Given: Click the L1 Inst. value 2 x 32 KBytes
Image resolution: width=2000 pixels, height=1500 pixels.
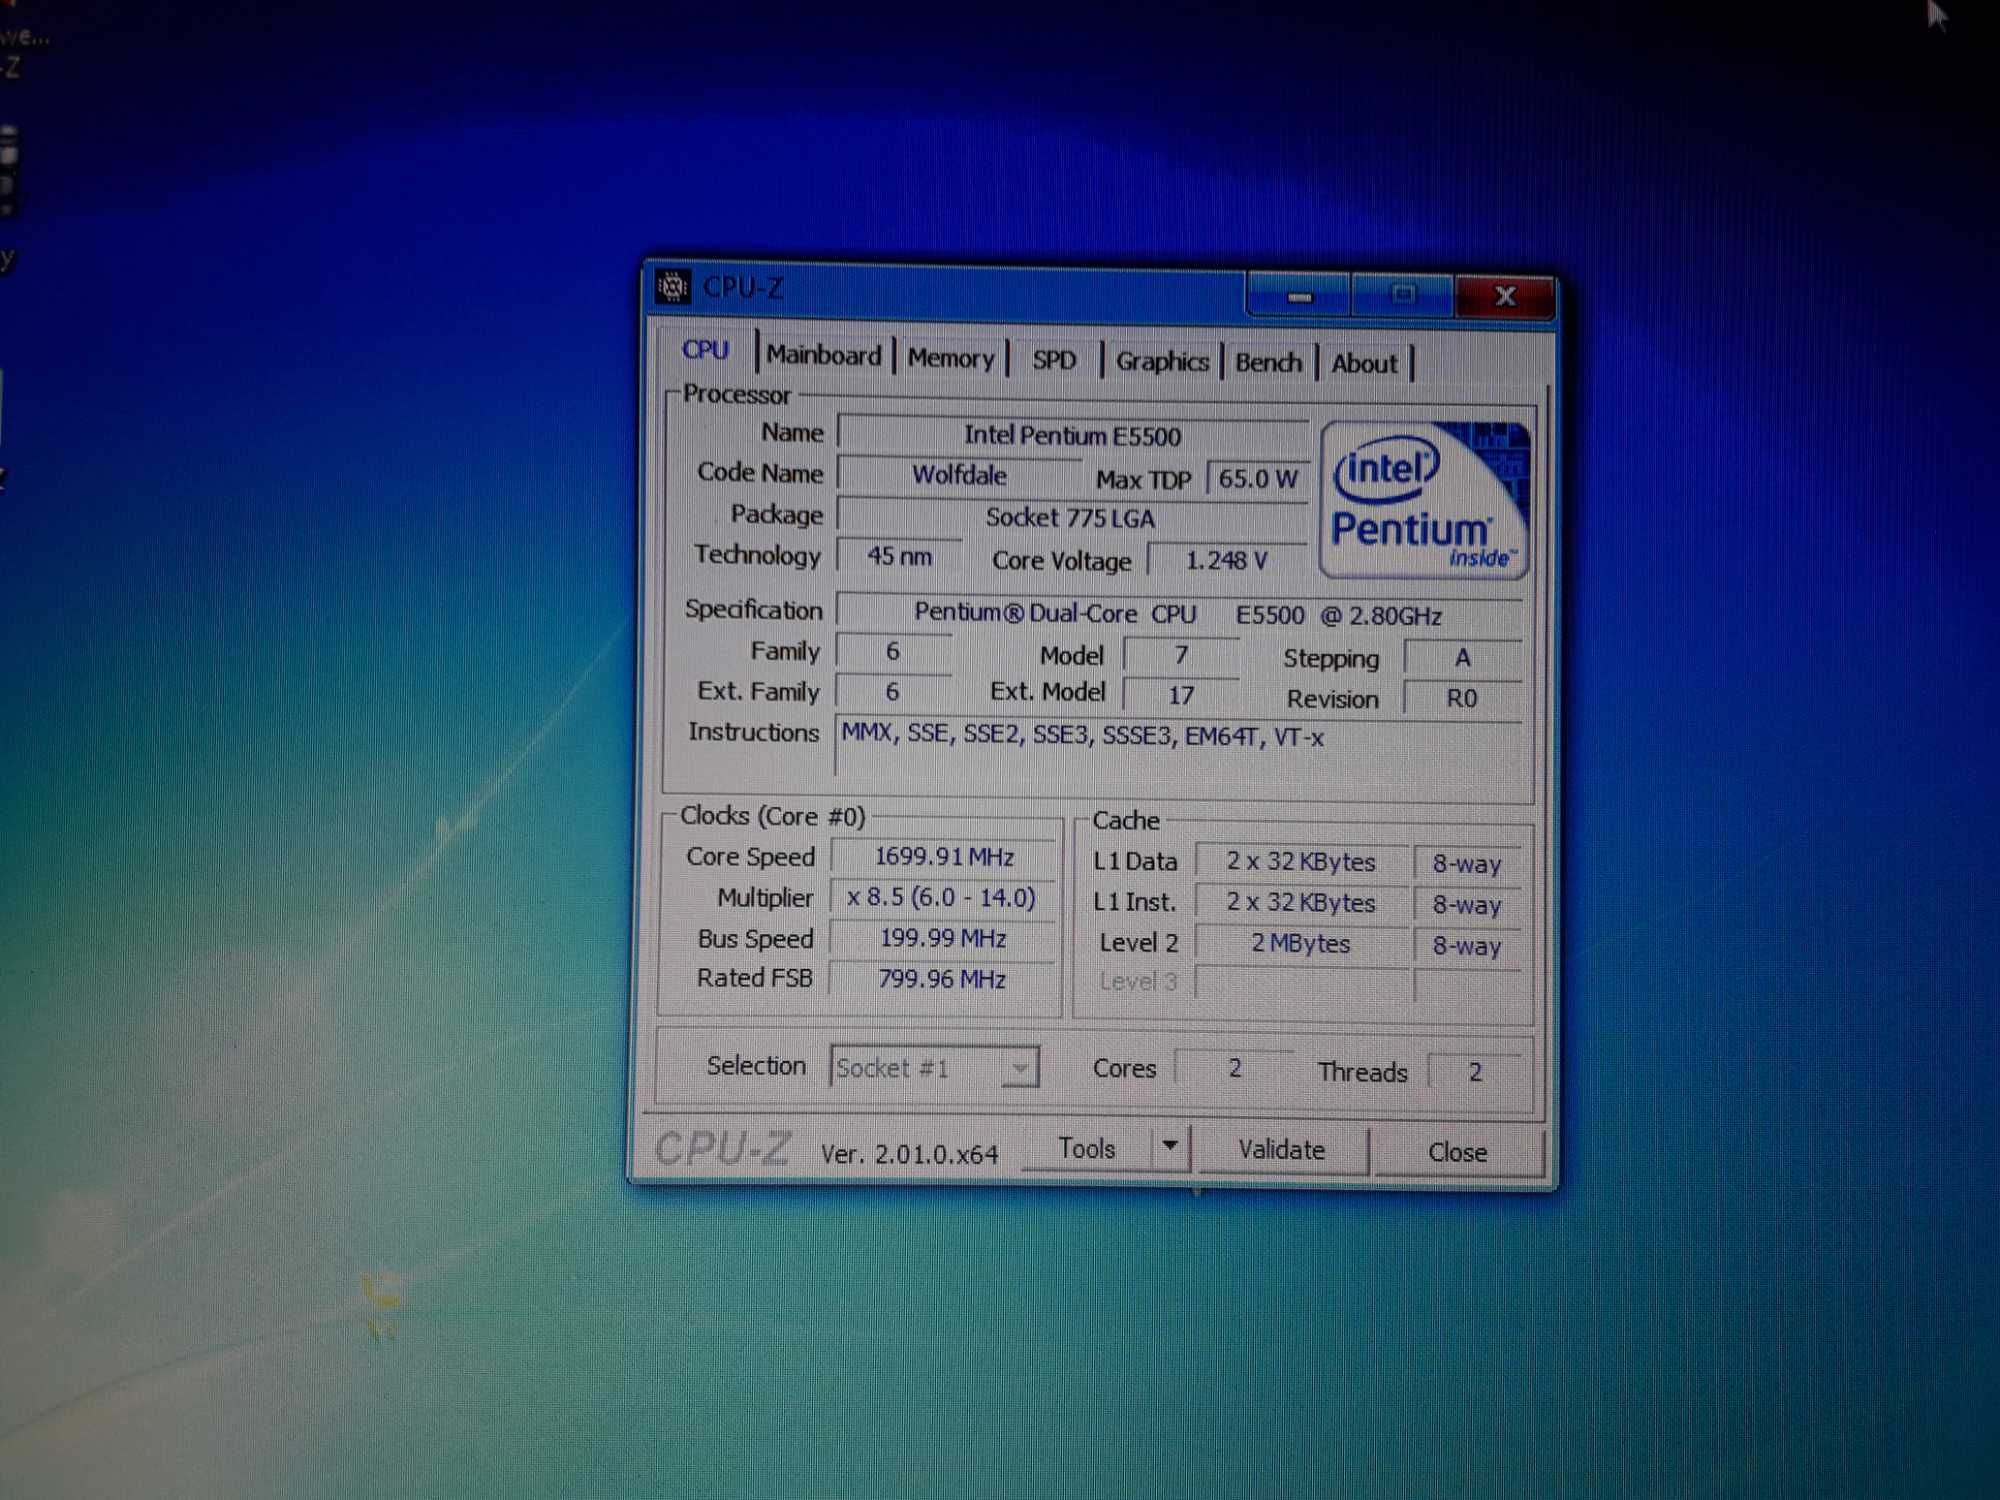Looking at the screenshot, I should (x=1301, y=902).
